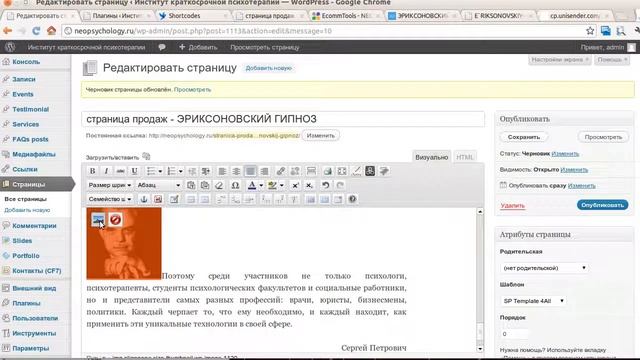Click the page title input field
Screen dimensions: 640x360
click(x=283, y=119)
